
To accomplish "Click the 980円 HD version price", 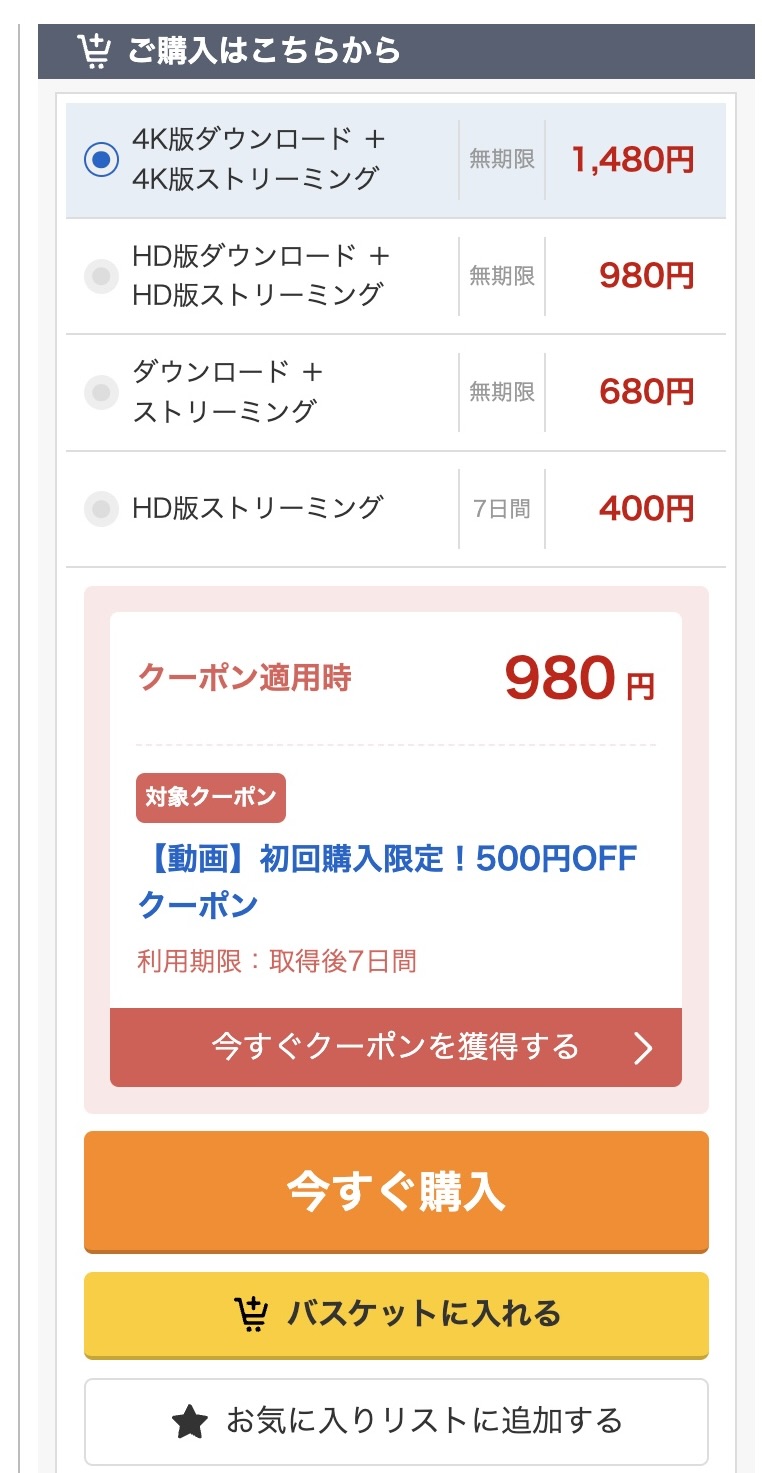I will tap(646, 276).
